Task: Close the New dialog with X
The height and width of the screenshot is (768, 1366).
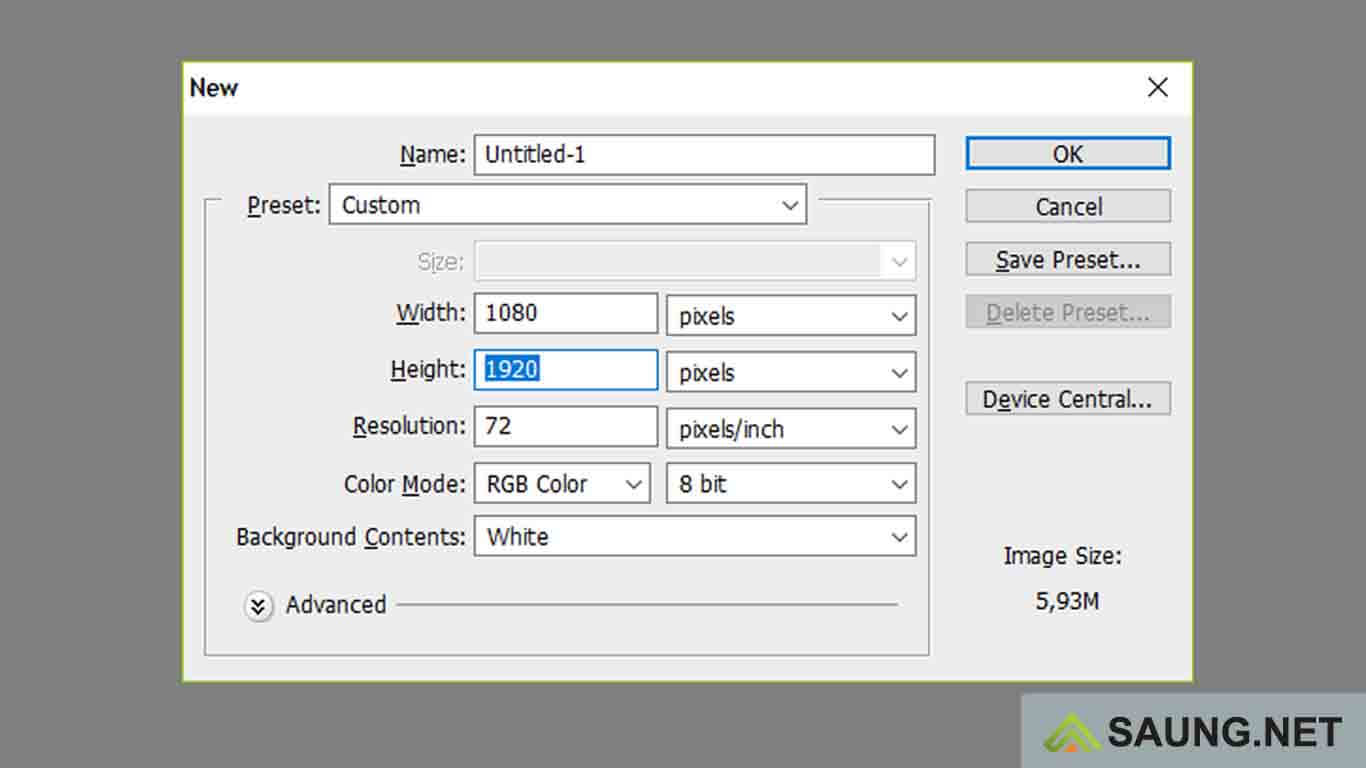Action: [1158, 88]
